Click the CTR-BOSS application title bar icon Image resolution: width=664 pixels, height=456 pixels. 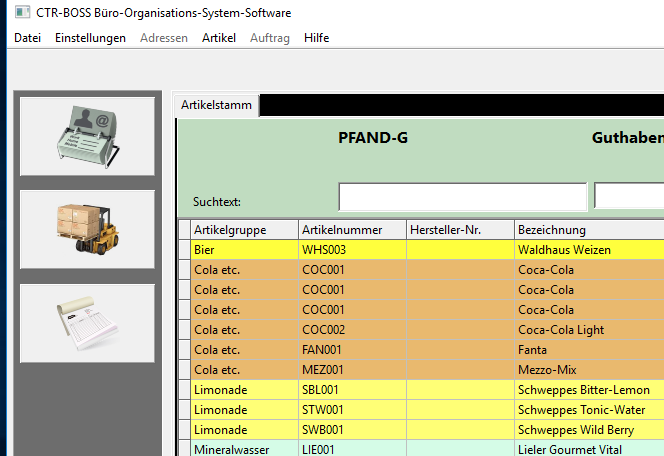(22, 12)
